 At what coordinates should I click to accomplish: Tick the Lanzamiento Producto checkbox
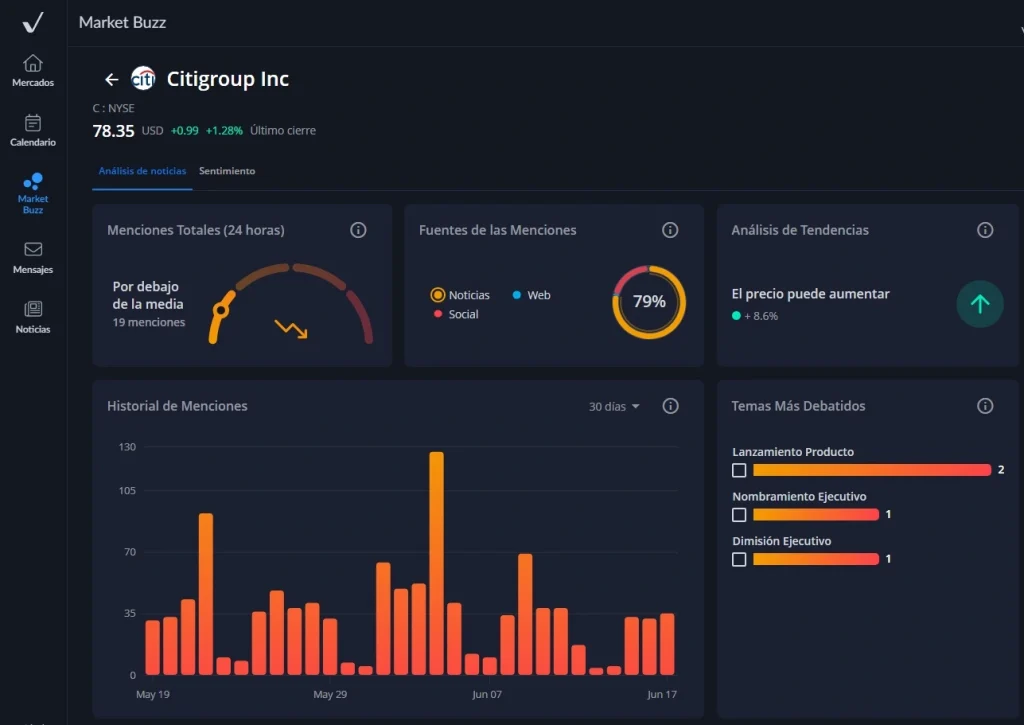coord(739,470)
